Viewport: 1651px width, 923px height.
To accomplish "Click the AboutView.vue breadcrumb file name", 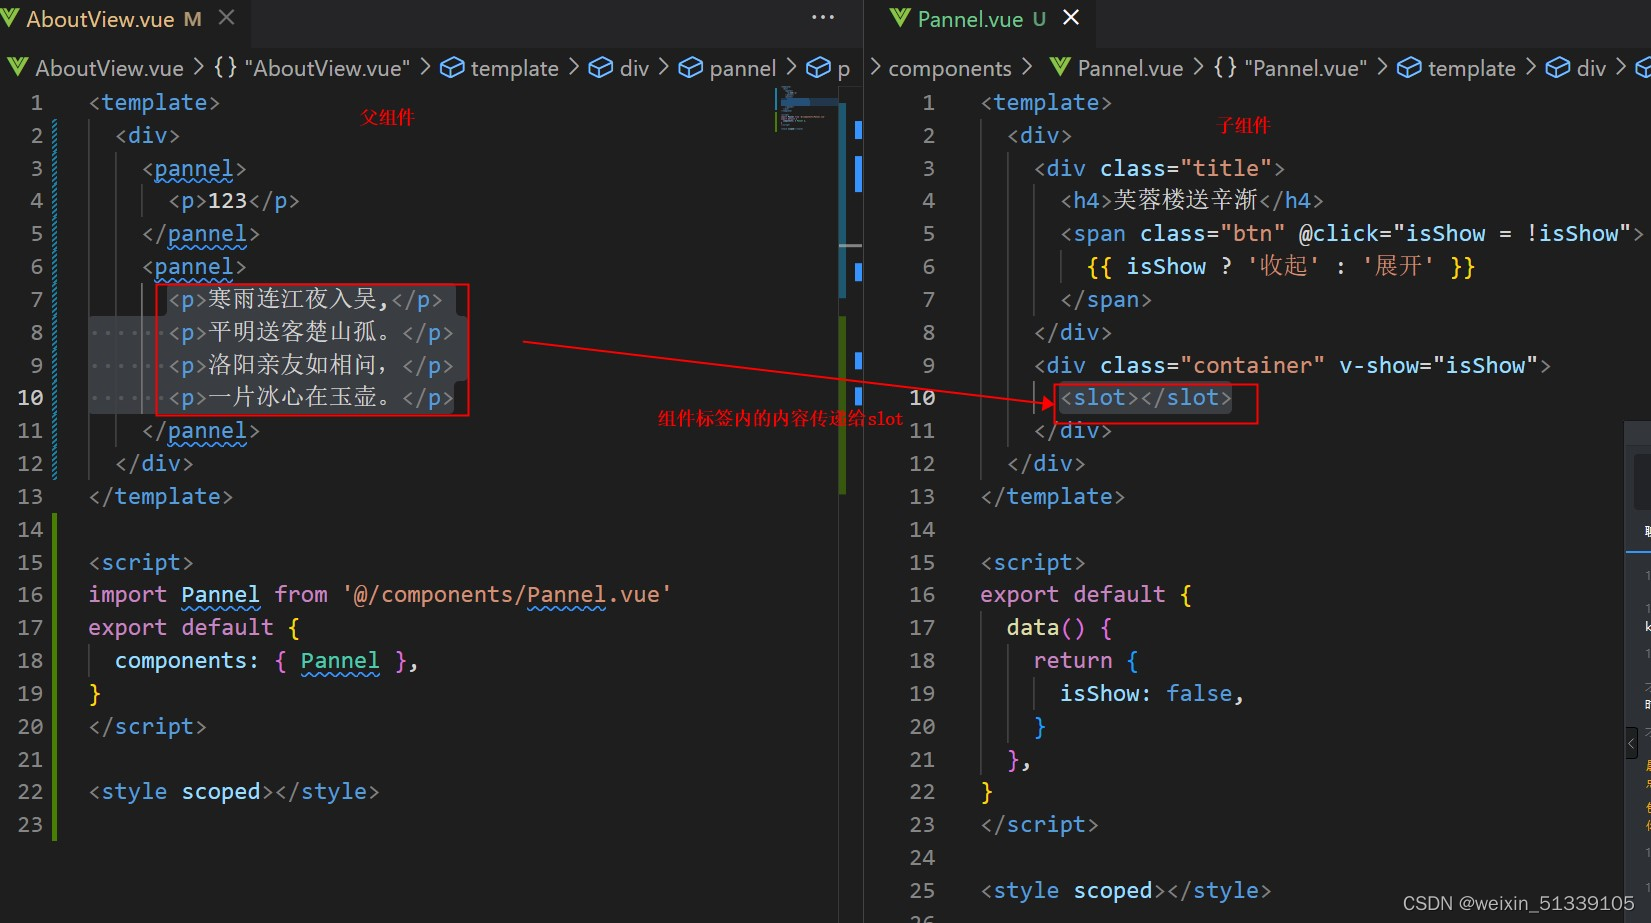I will [x=109, y=68].
